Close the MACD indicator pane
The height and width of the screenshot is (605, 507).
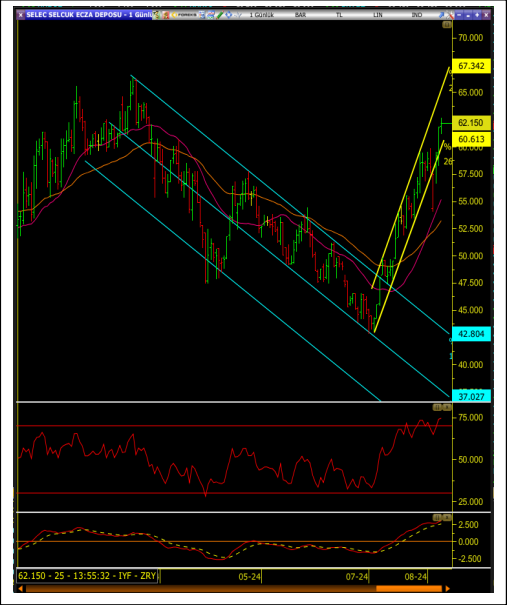(x=446, y=517)
